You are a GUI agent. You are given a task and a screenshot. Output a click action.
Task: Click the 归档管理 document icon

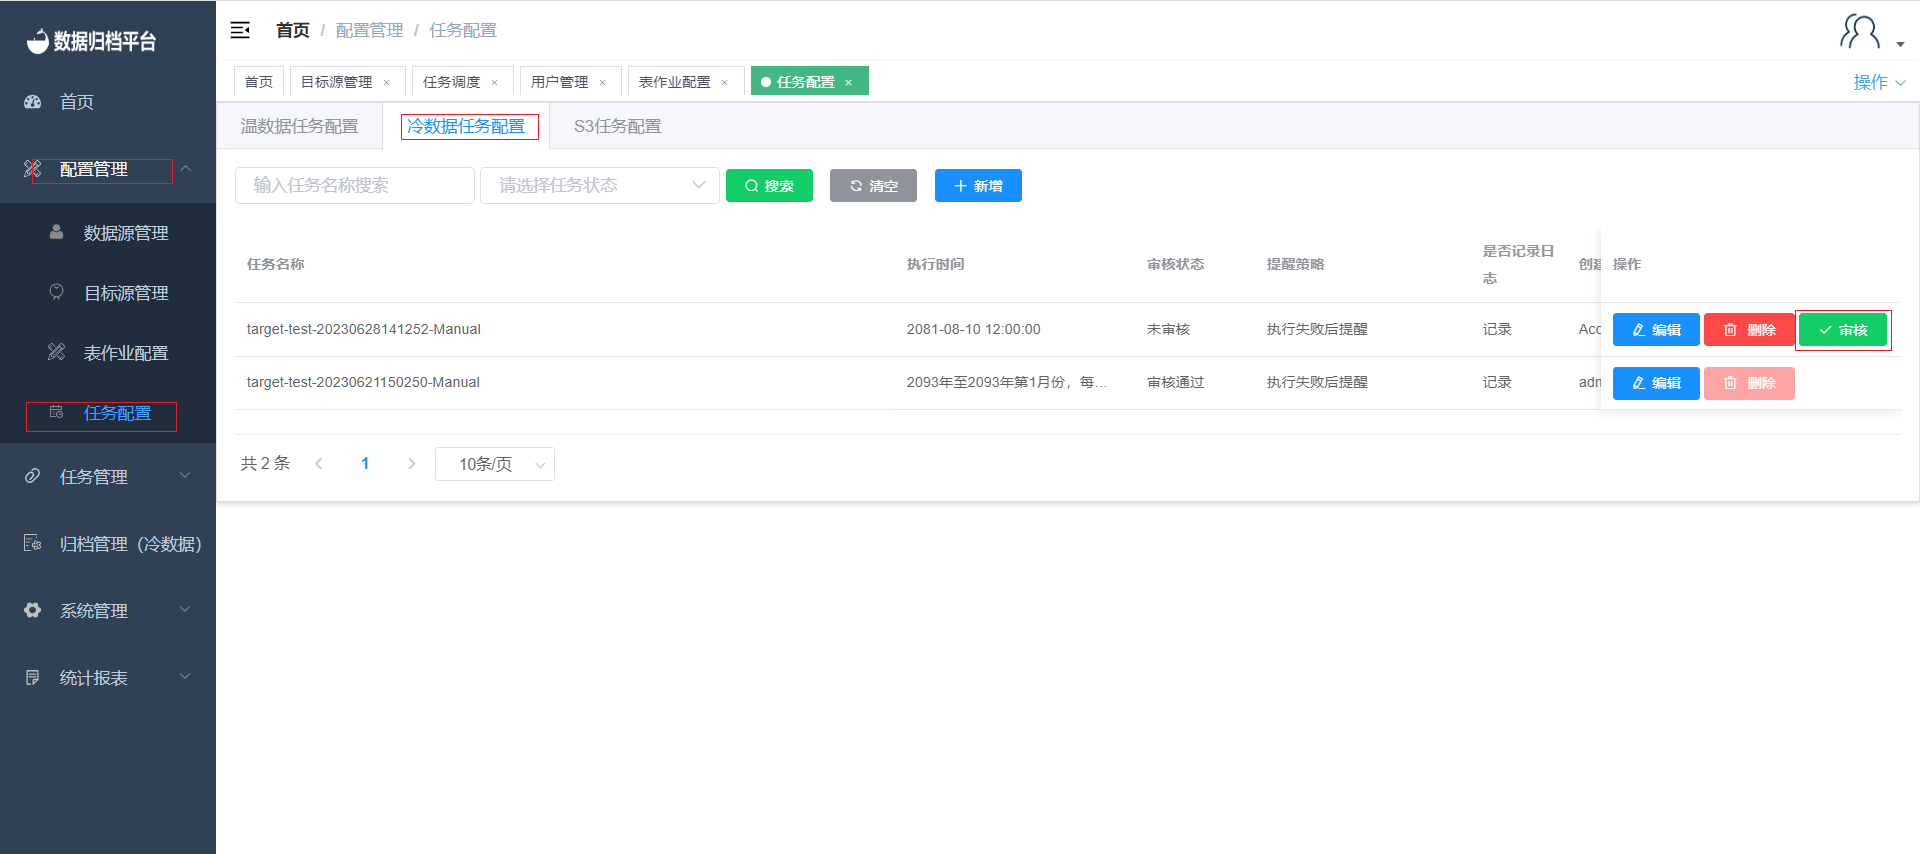coord(33,543)
